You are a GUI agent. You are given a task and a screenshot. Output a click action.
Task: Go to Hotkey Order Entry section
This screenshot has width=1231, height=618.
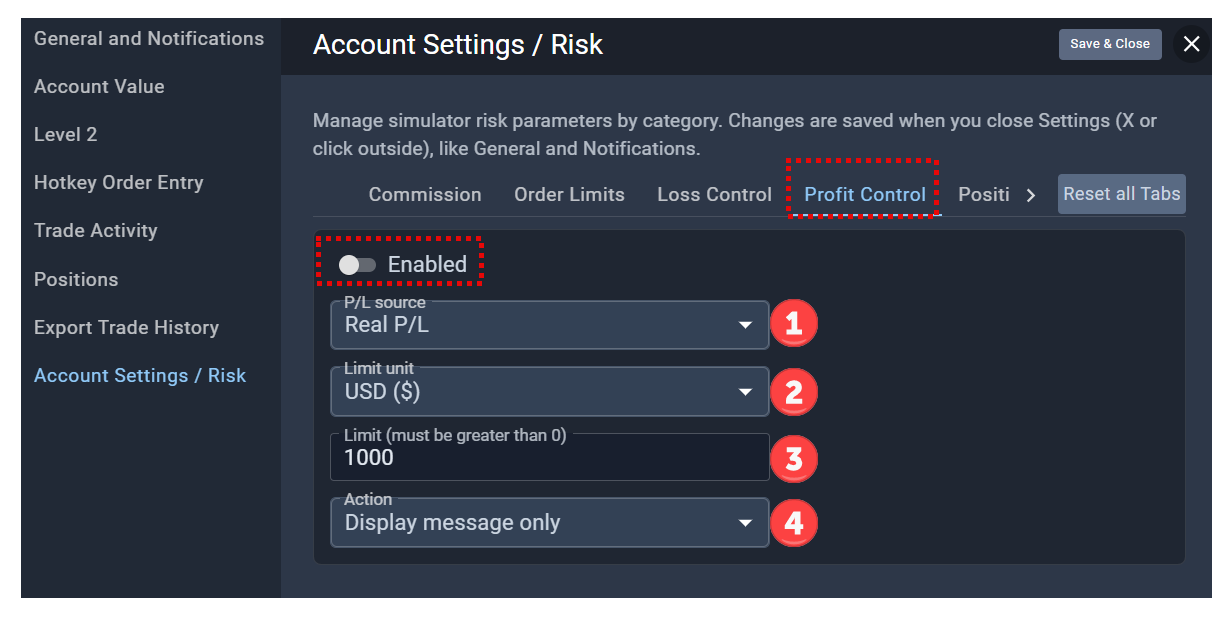point(118,183)
